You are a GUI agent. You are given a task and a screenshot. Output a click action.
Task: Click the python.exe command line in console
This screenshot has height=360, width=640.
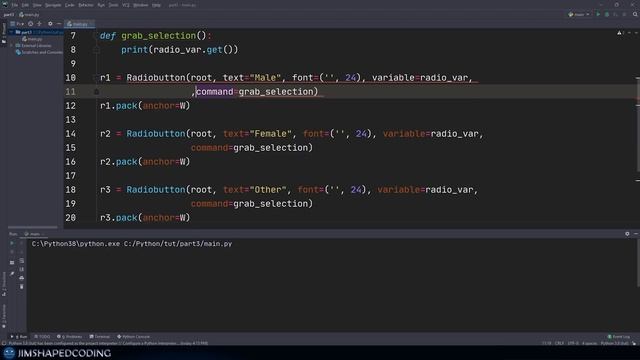tap(132, 244)
